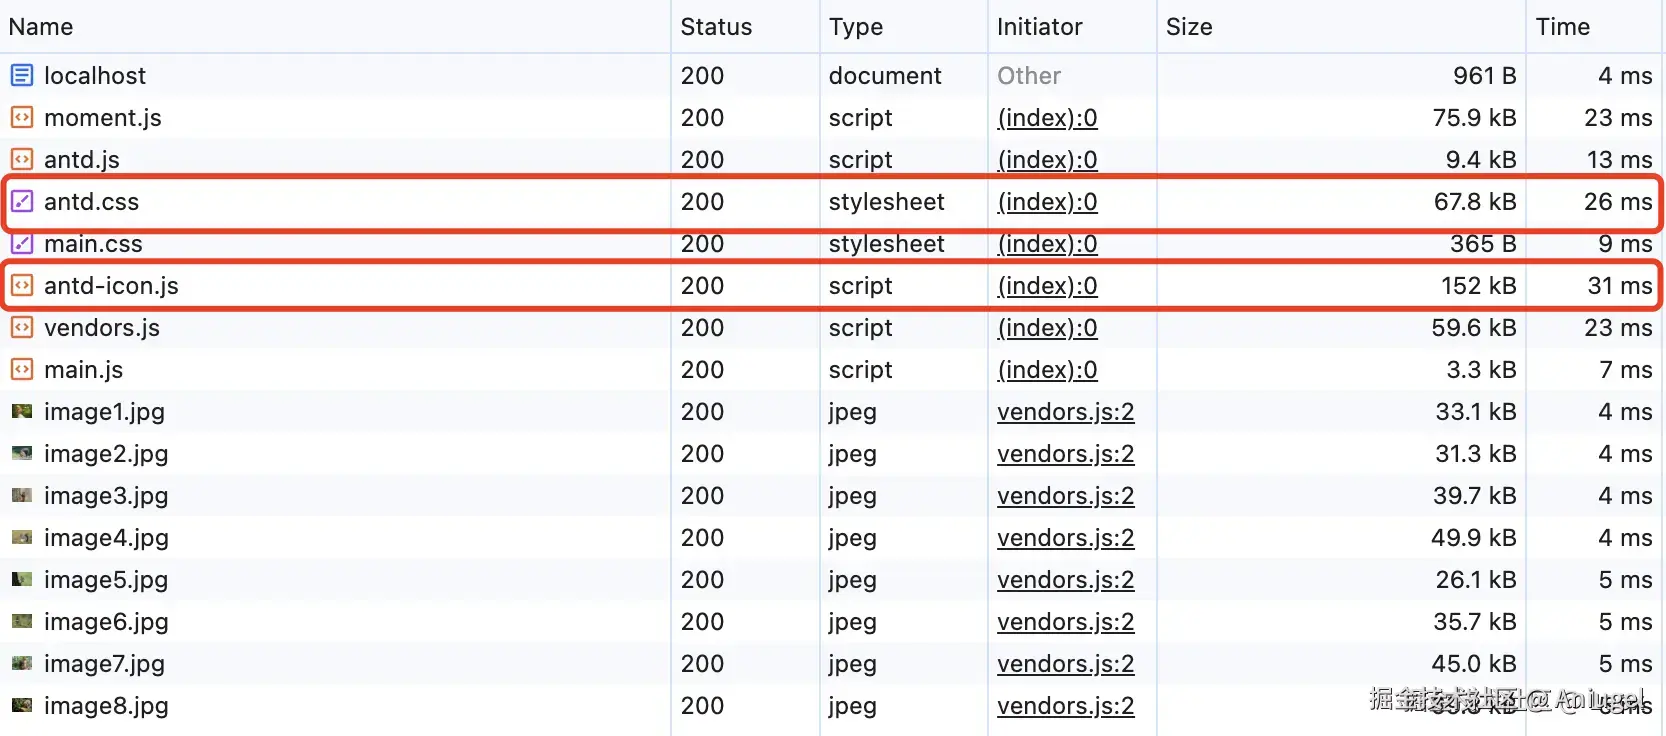1666x736 pixels.
Task: Open the vendors.js:2 initiator link for image3.jpg
Action: (x=1065, y=496)
